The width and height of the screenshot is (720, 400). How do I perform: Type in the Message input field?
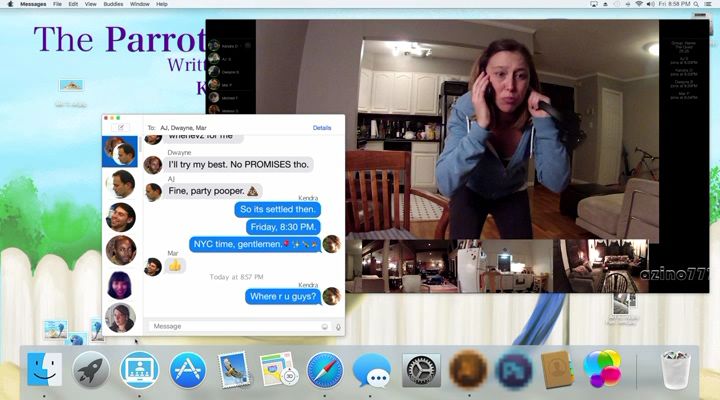tap(232, 326)
